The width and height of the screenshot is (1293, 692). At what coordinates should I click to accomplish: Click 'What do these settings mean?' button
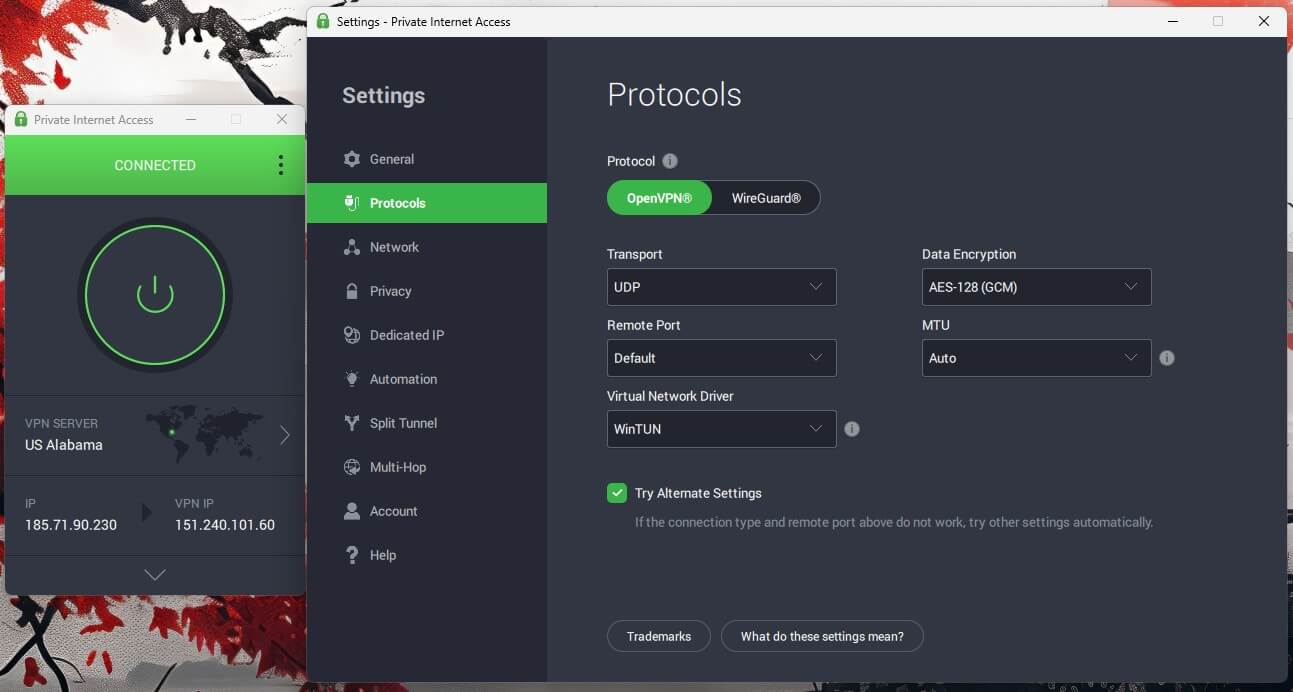tap(822, 636)
